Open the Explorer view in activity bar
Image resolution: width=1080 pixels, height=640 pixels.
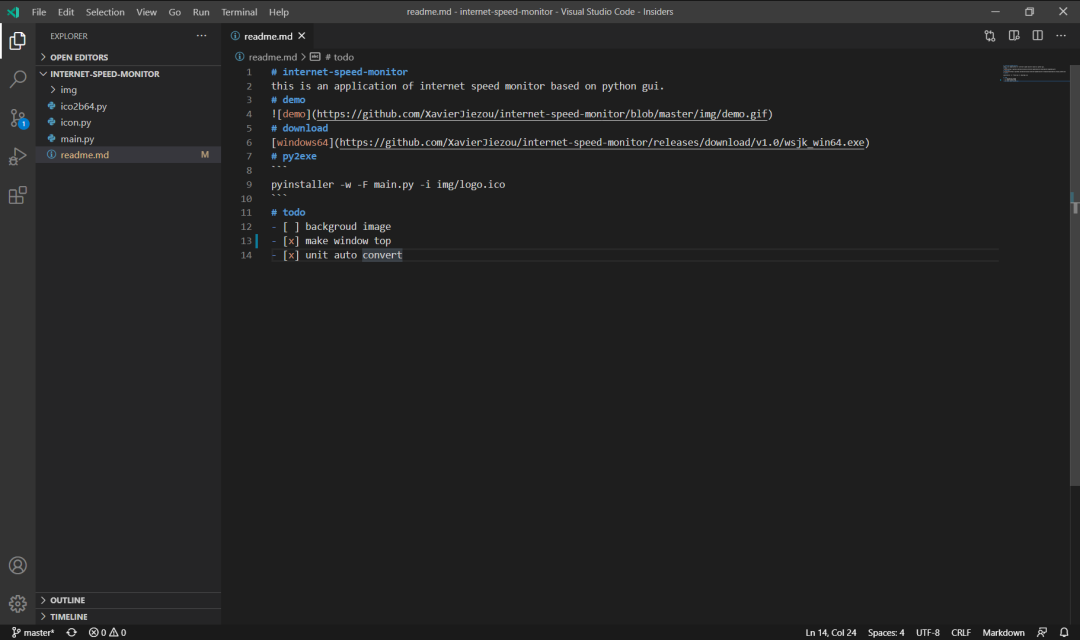(18, 41)
